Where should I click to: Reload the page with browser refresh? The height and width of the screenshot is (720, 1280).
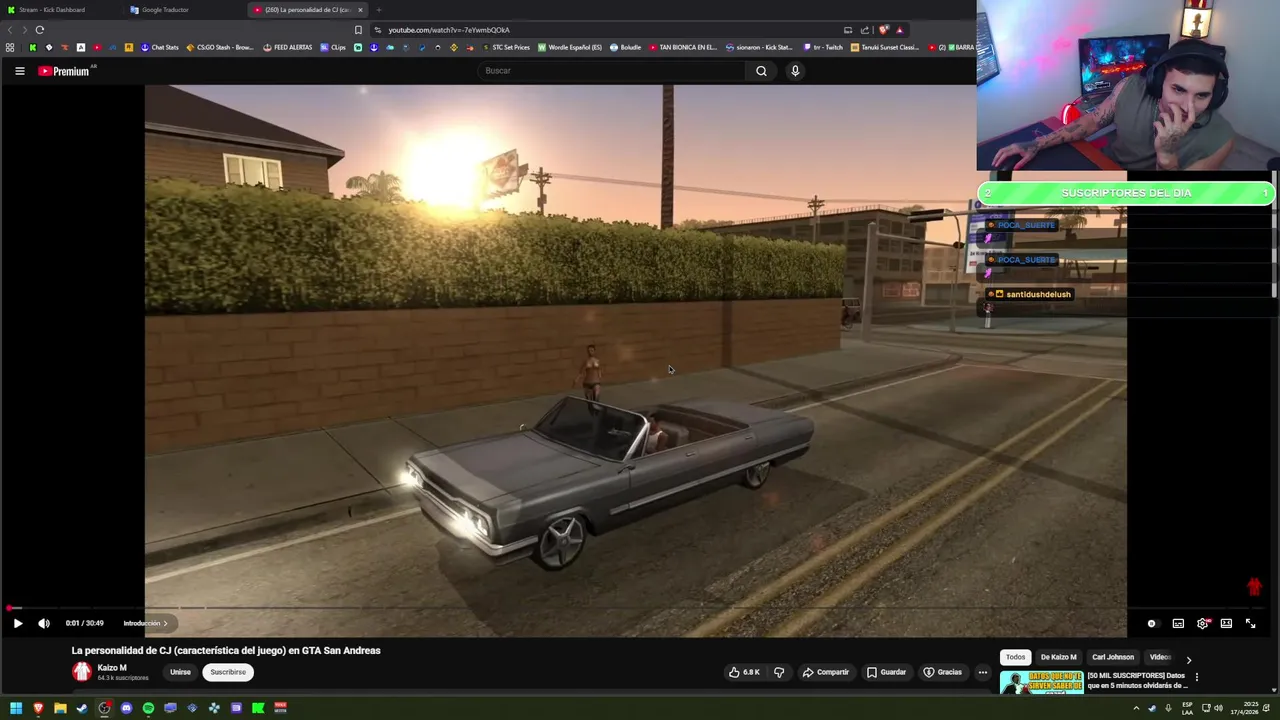(40, 30)
